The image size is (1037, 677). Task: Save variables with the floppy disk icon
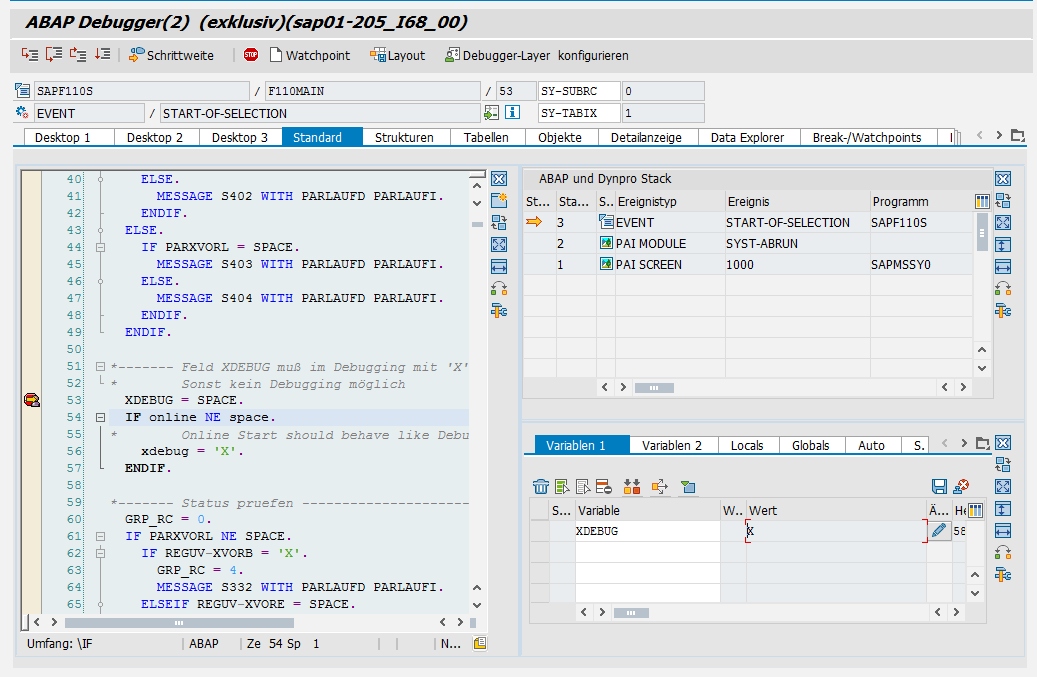tap(939, 487)
